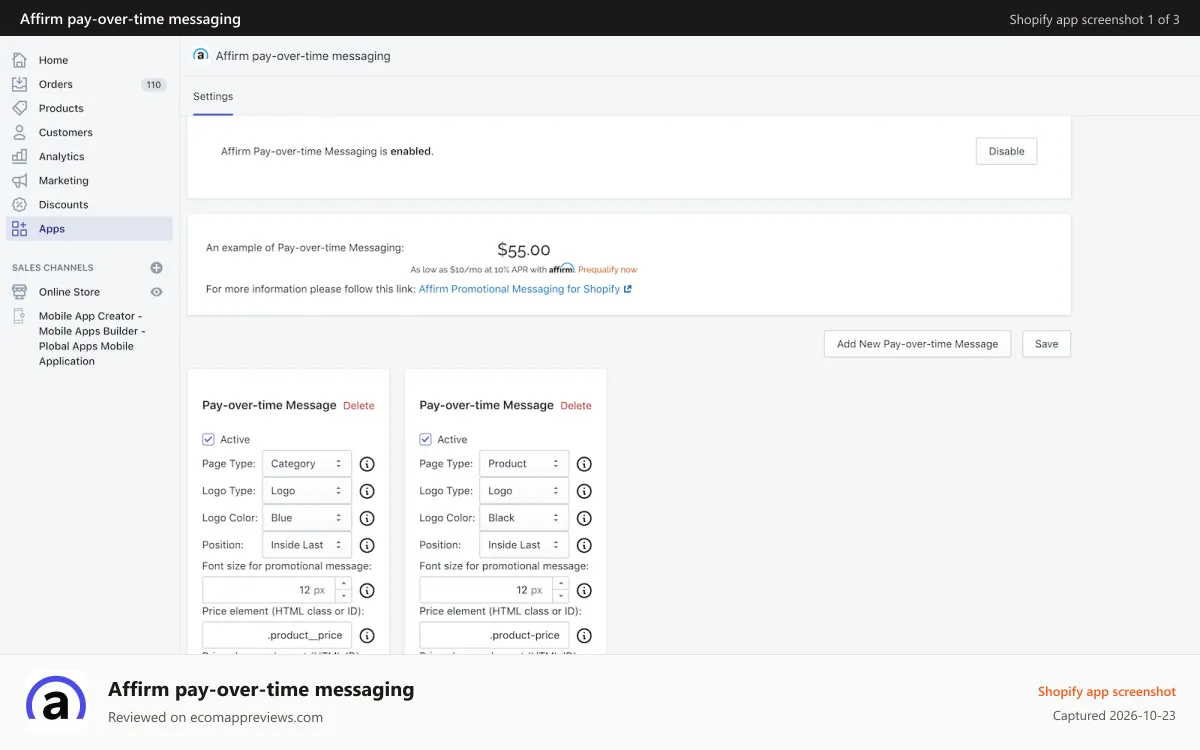Show info for Product Page Type

(x=584, y=464)
